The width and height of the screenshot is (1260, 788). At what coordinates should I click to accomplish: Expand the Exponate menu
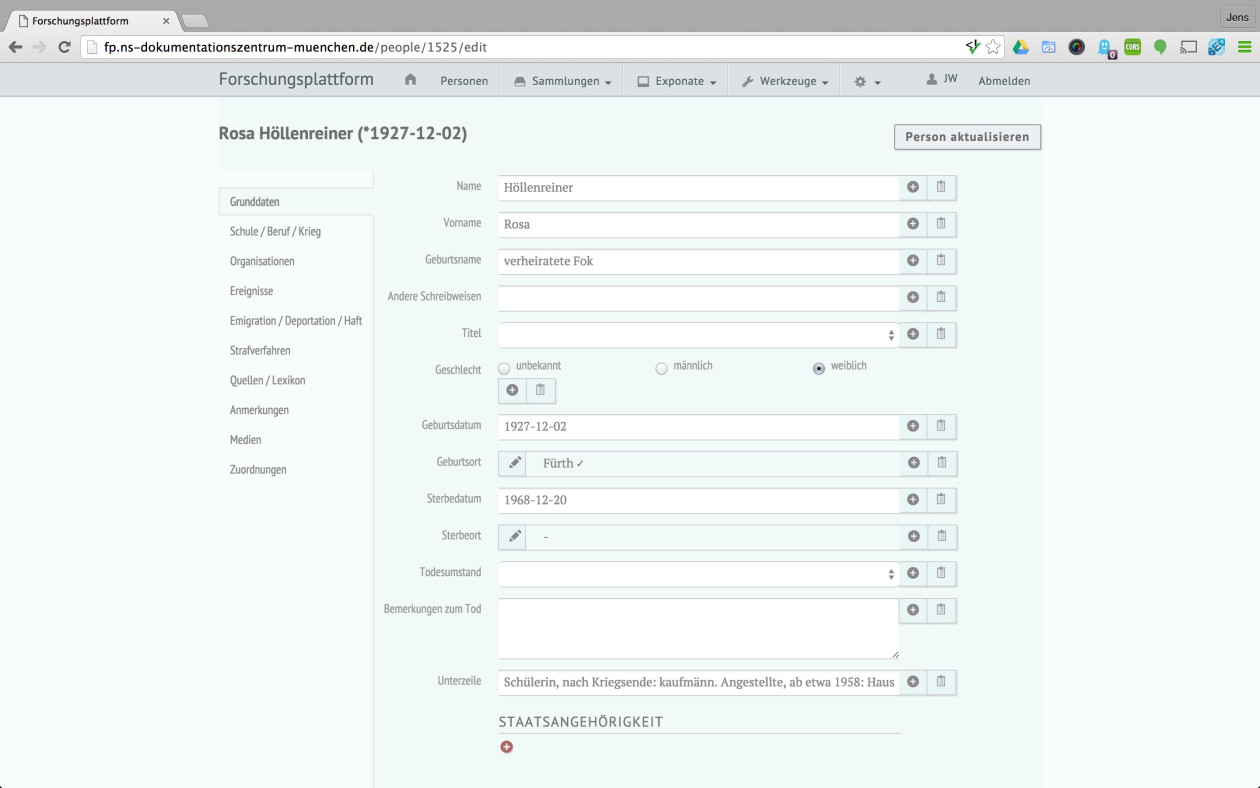676,81
